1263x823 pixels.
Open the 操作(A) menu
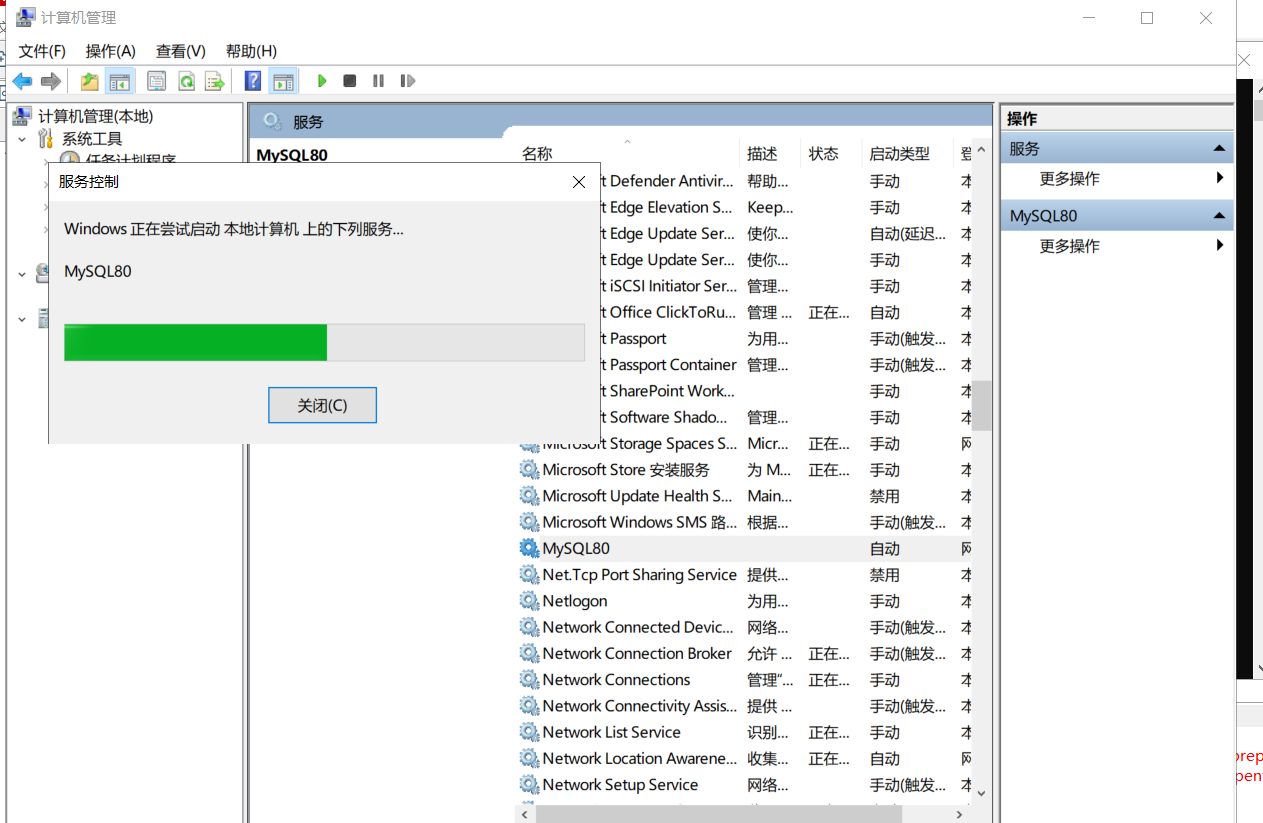[110, 51]
